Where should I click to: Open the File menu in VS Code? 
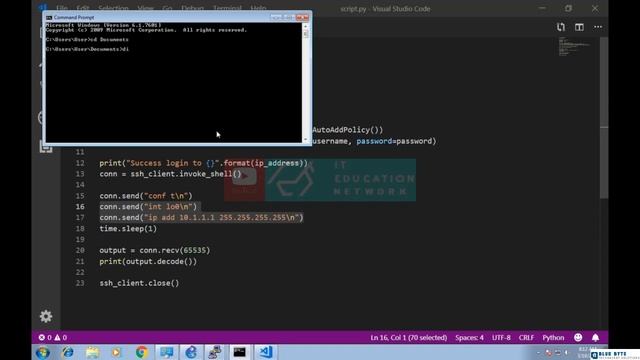[x=62, y=8]
